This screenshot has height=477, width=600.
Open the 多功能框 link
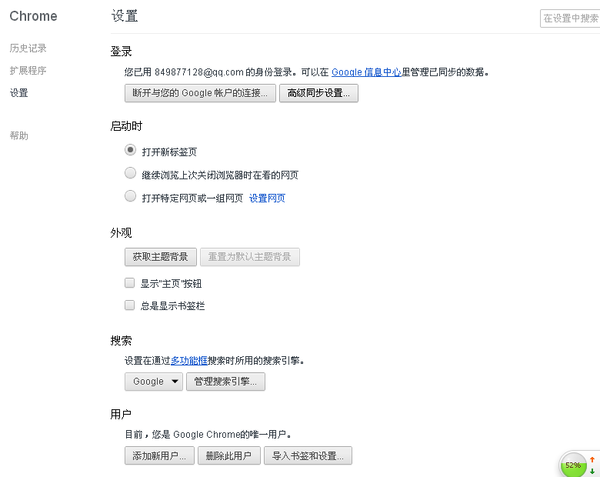click(x=189, y=360)
